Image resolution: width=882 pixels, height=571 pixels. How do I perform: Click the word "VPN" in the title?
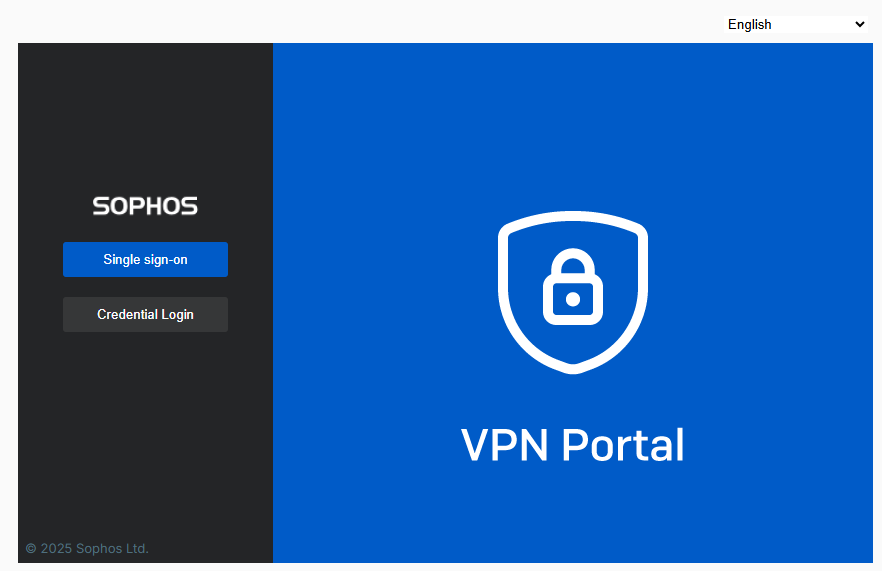(x=505, y=445)
